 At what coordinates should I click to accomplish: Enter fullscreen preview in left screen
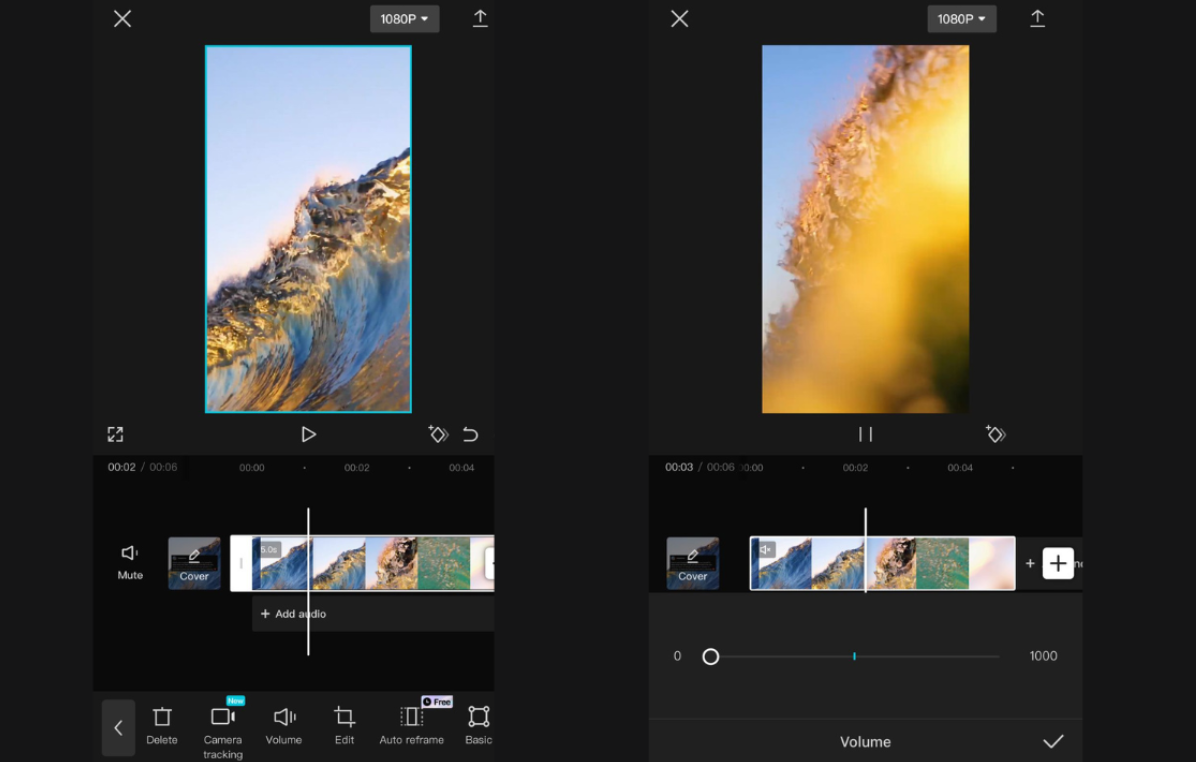click(x=115, y=435)
